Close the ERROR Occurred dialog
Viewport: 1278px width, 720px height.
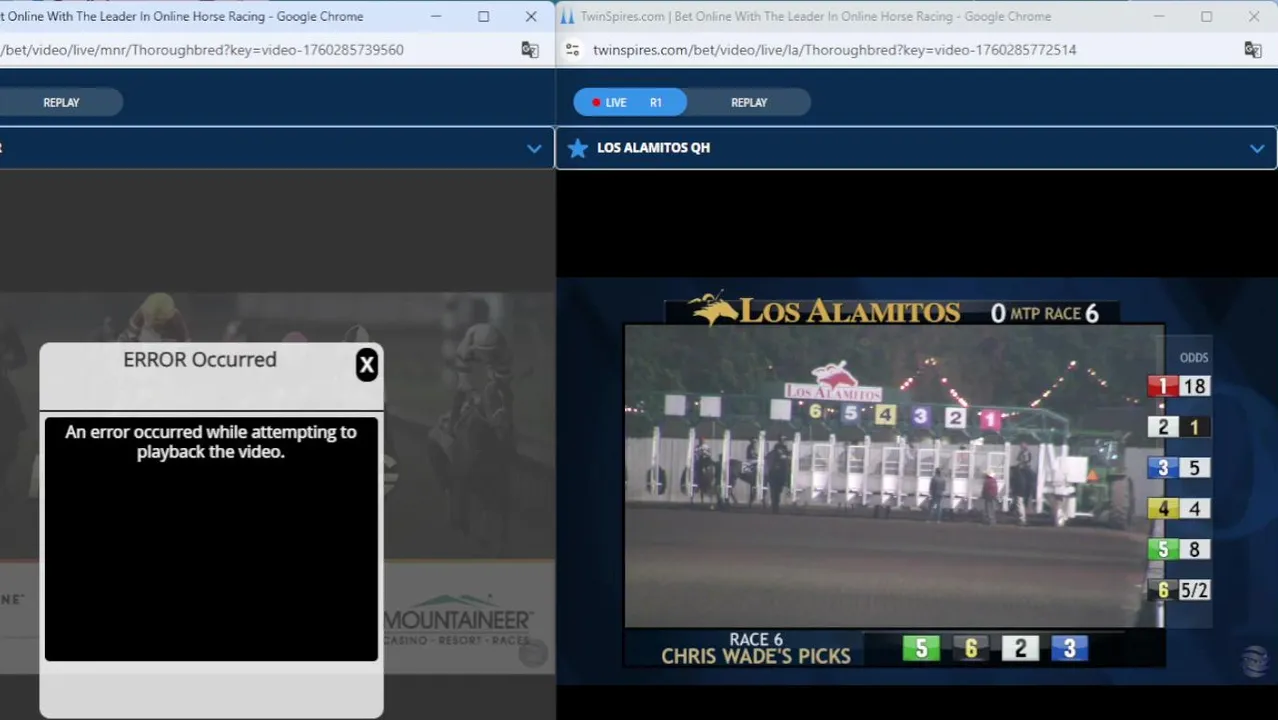[x=367, y=365]
